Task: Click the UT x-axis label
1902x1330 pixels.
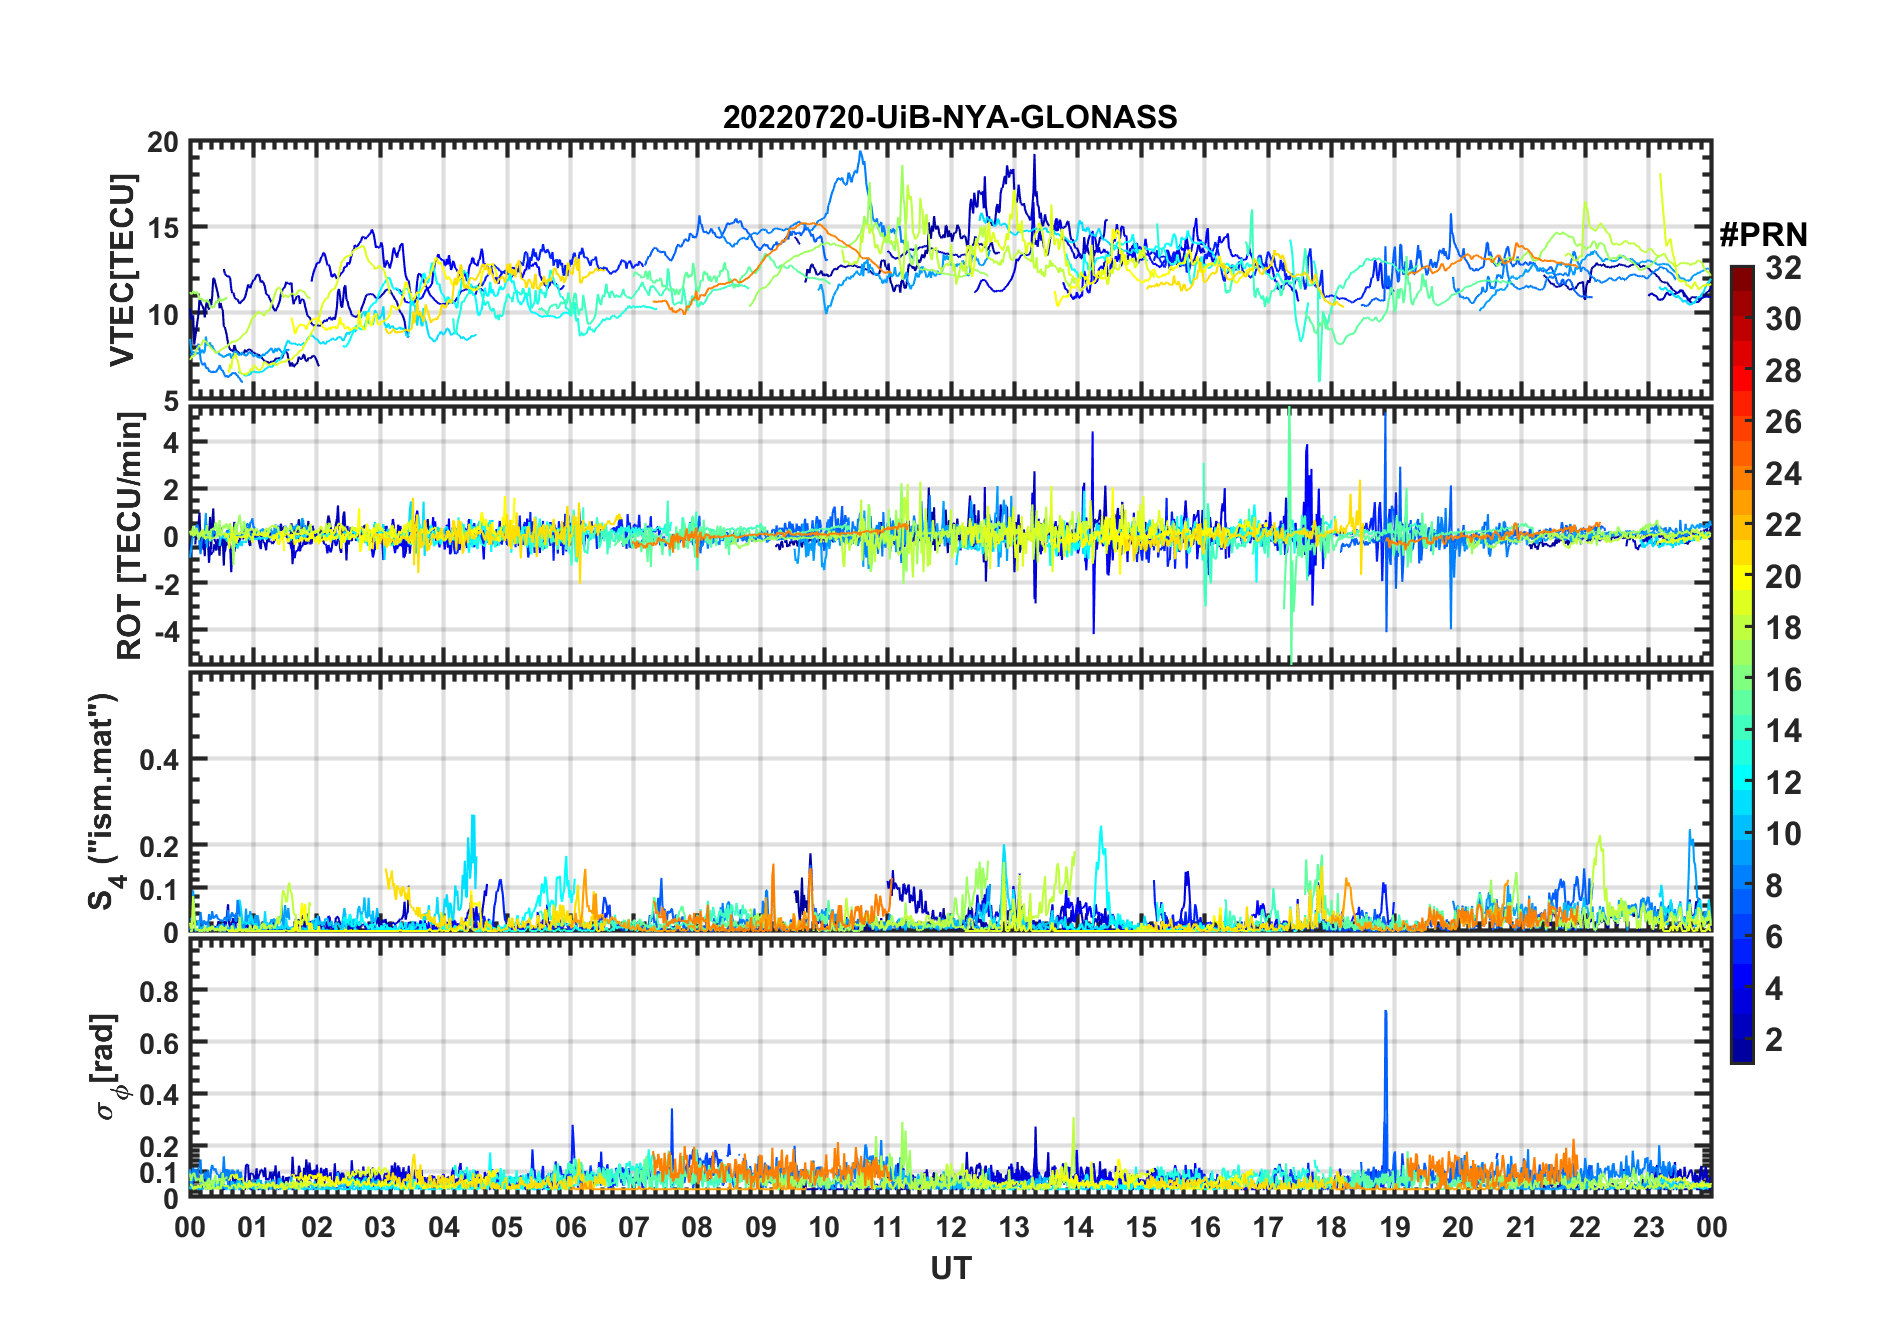Action: click(950, 1268)
